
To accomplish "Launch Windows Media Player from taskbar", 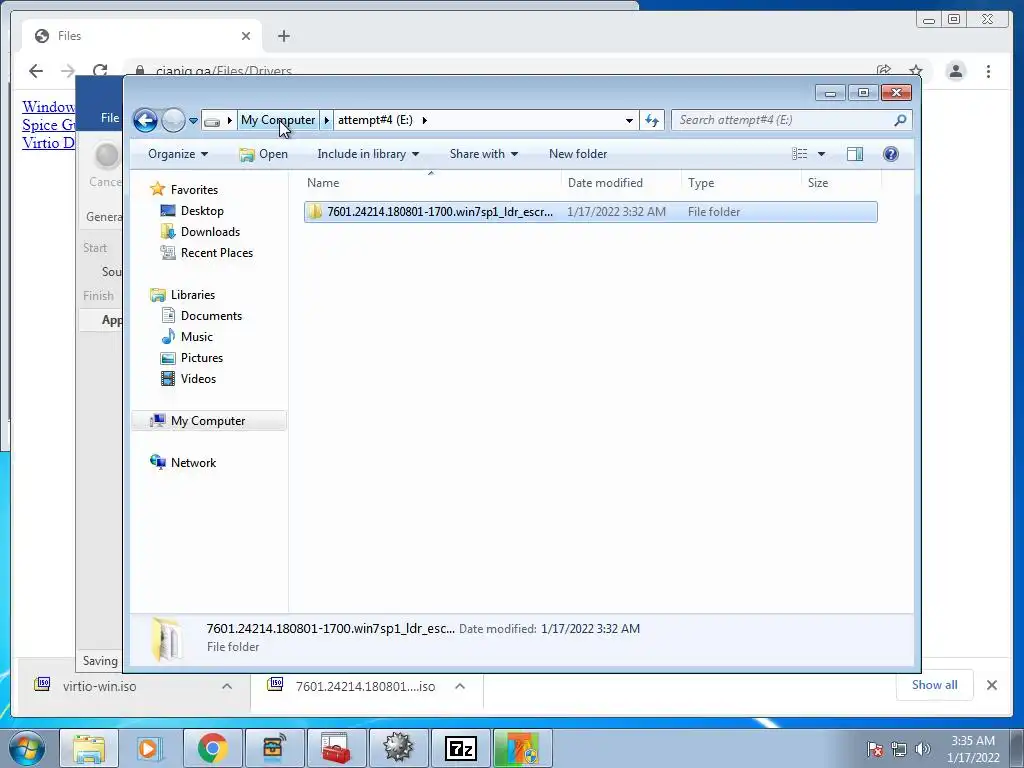I will click(150, 748).
